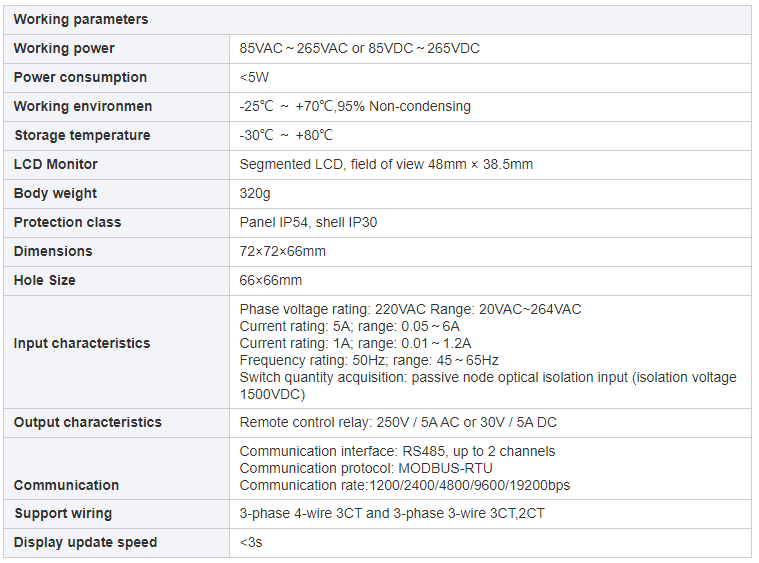Click the MODBUS-RTU communication protocol line
Viewport: 759px width, 563px height.
pos(366,468)
